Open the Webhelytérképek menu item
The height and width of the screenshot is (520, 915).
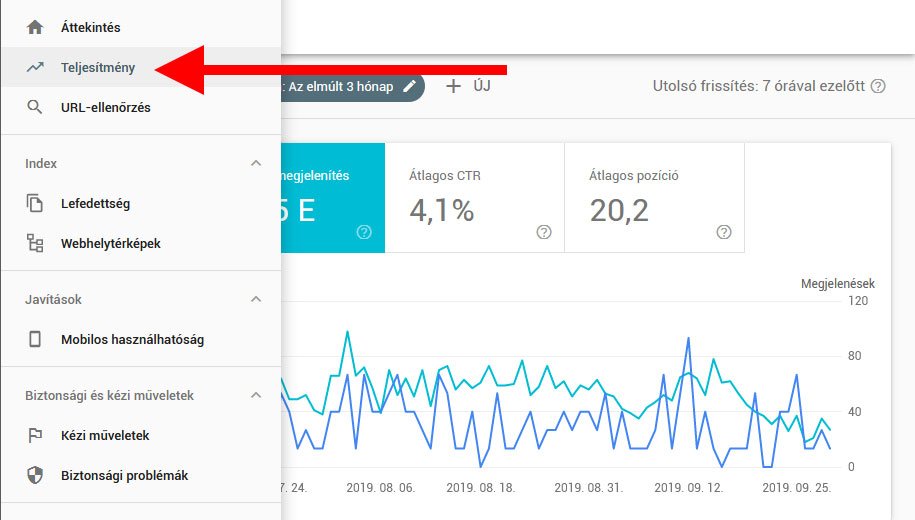[x=110, y=244]
